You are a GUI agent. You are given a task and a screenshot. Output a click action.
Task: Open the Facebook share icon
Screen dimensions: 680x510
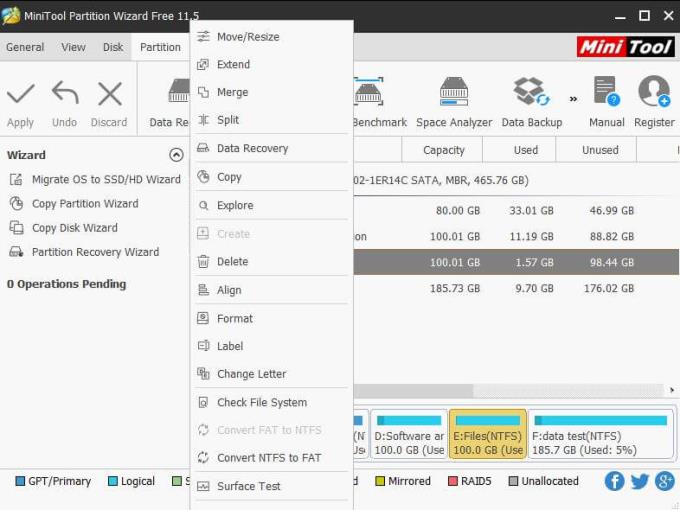615,481
